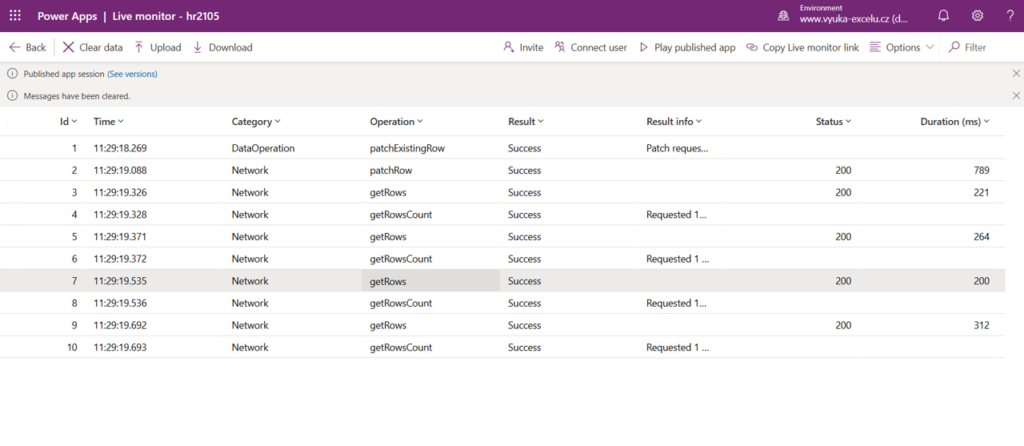Click info icon beside Messages have been cleared

(x=12, y=96)
